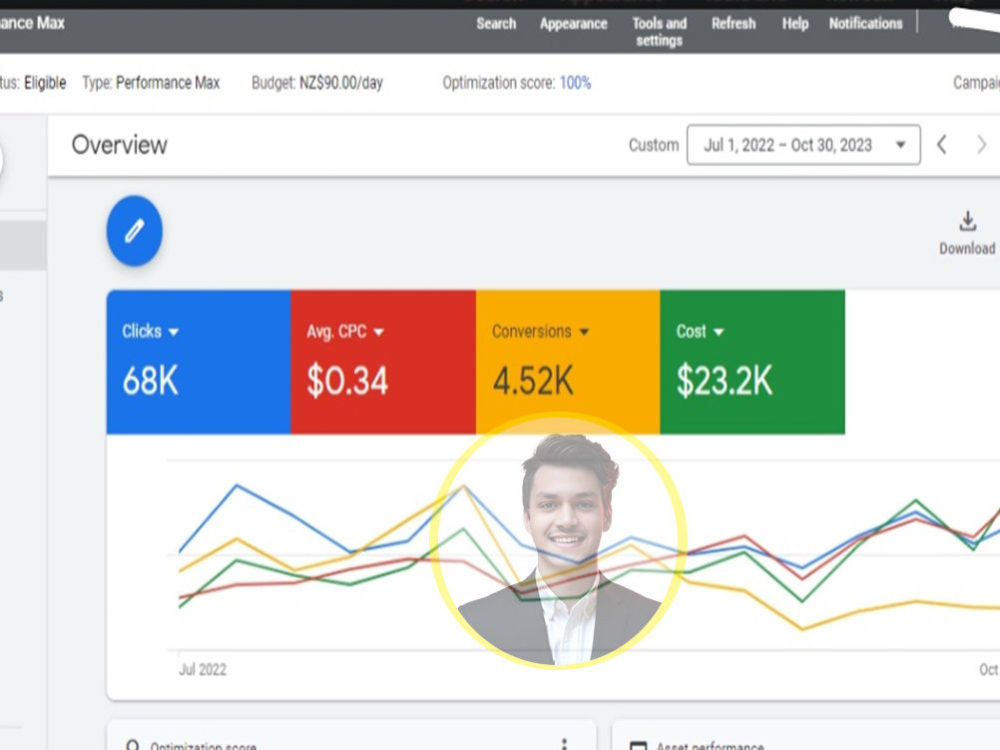Click the $23.2K cost value
This screenshot has width=1000, height=750.
tap(724, 381)
